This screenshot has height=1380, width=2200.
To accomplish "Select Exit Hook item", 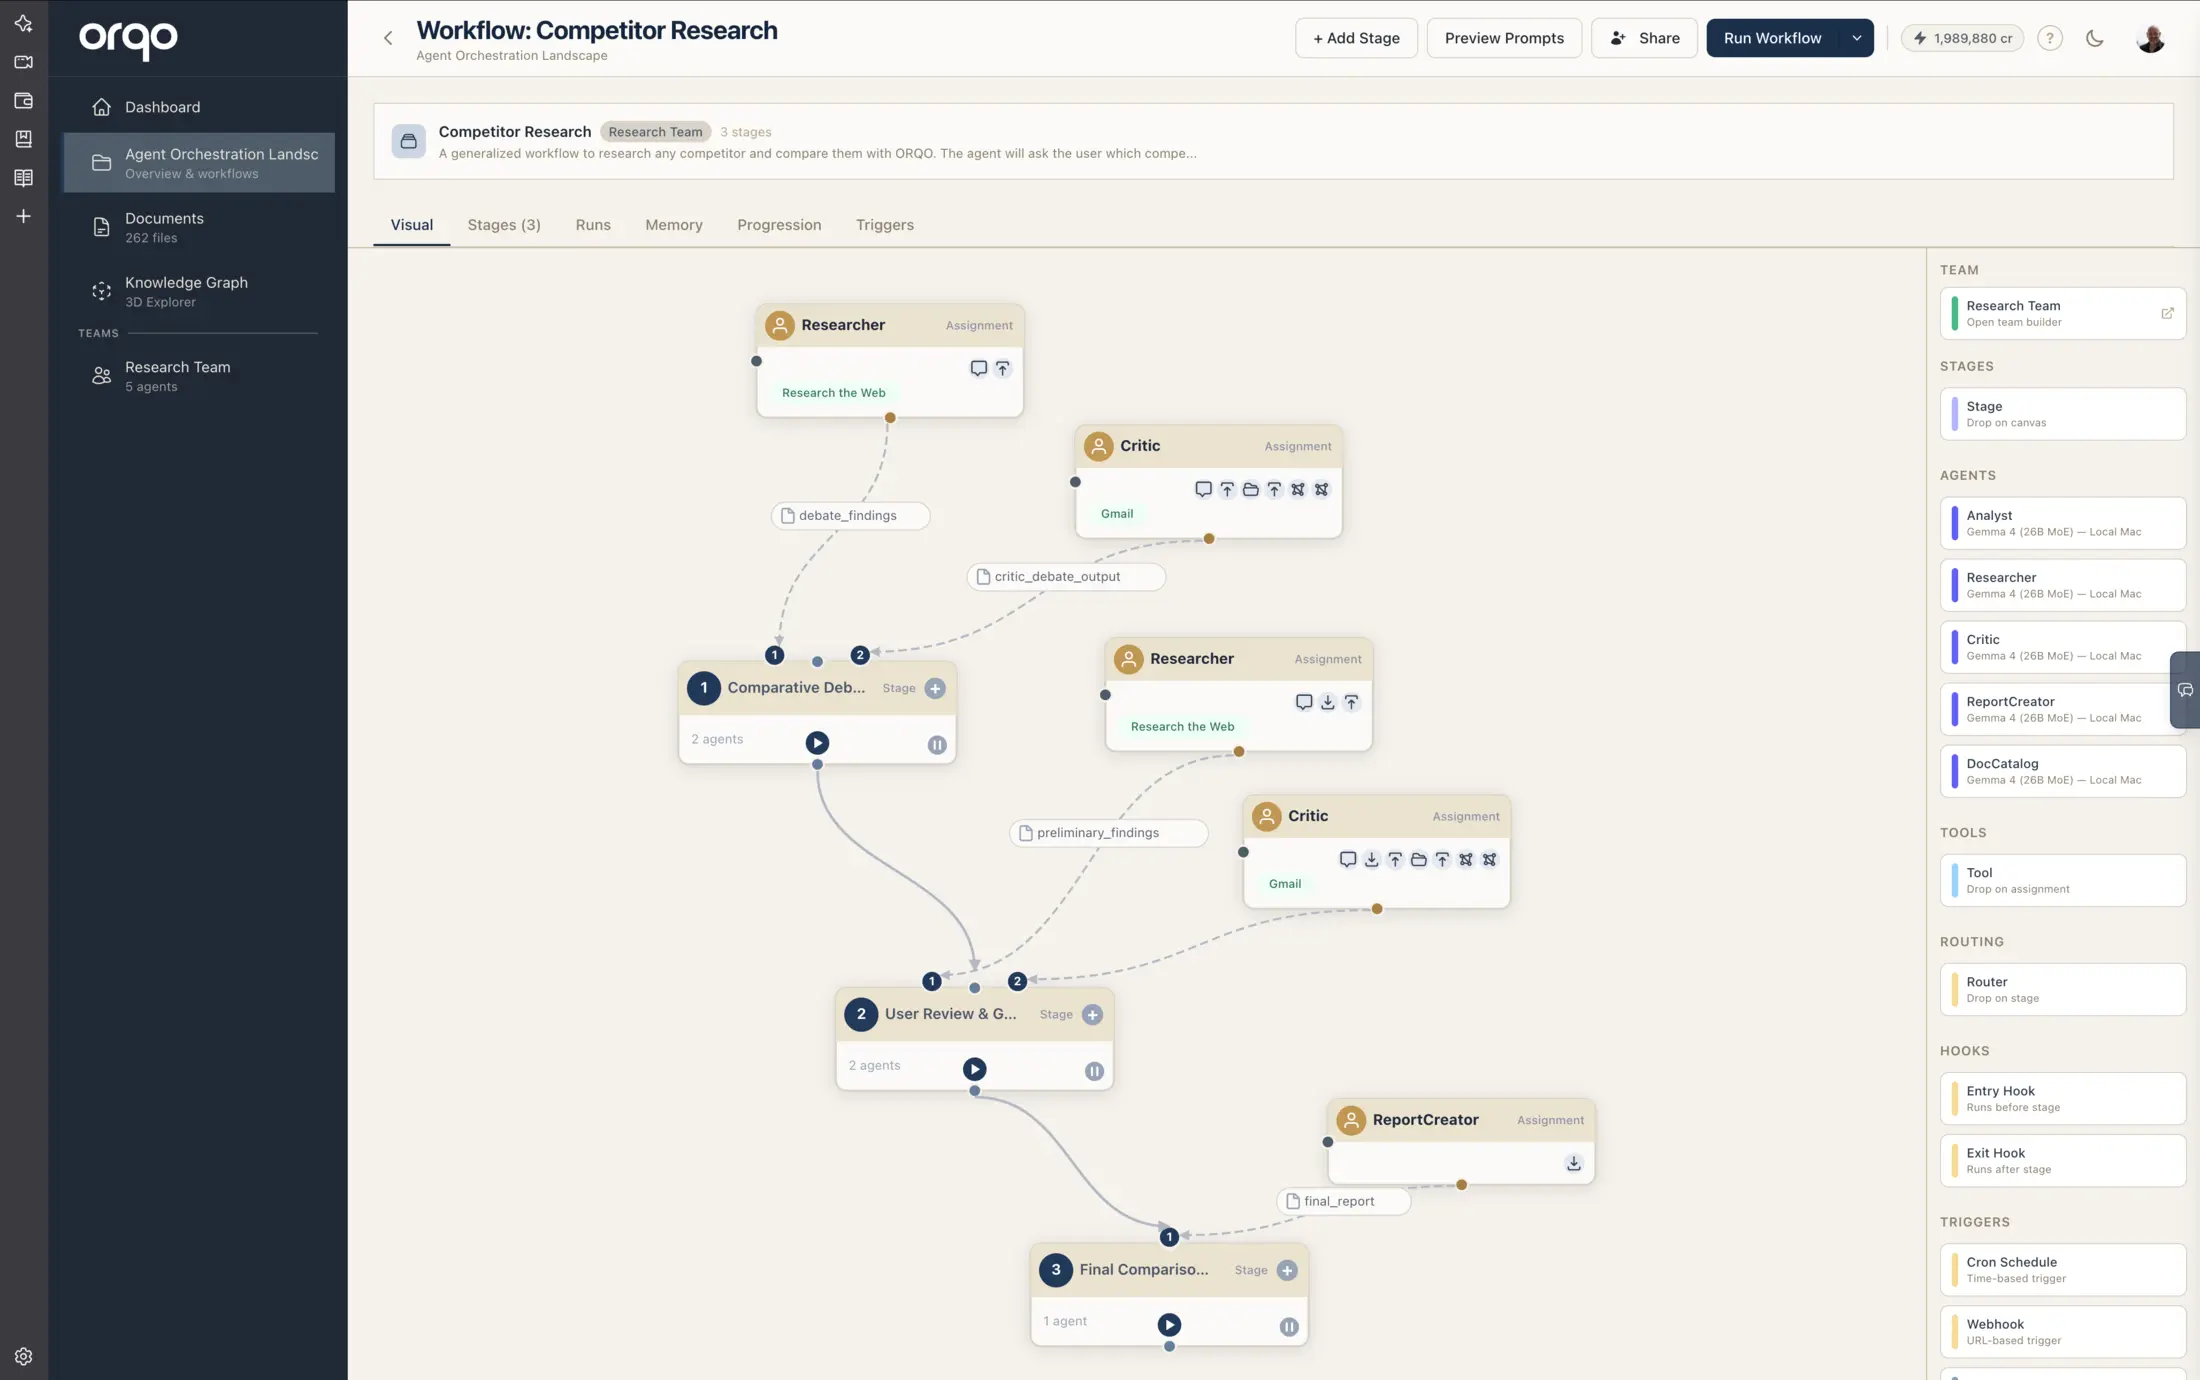I will (x=2062, y=1160).
